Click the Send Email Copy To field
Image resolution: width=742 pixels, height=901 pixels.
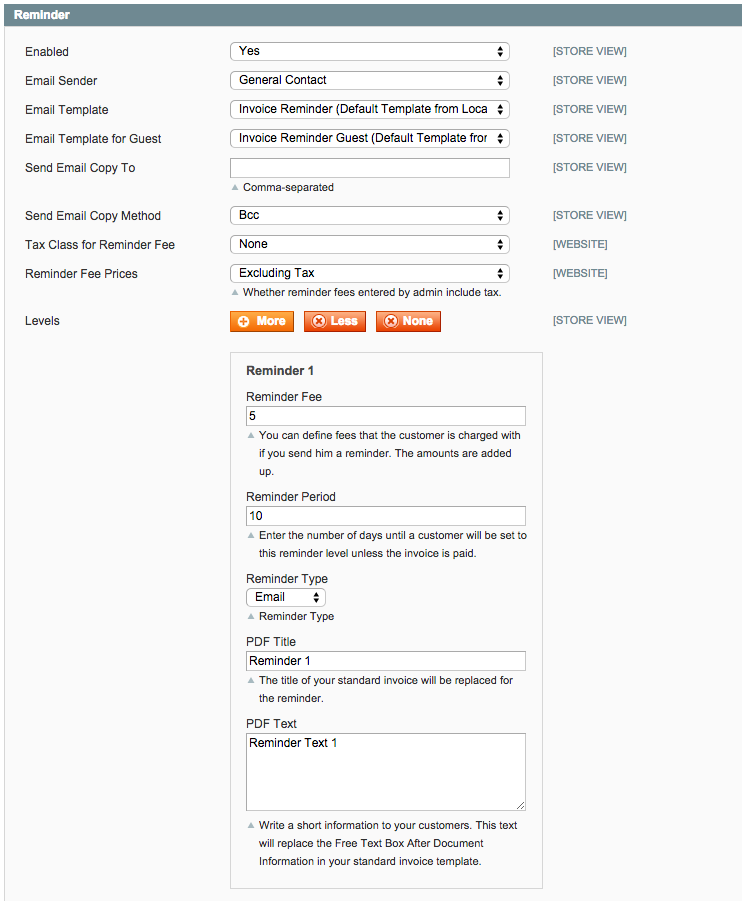(369, 168)
